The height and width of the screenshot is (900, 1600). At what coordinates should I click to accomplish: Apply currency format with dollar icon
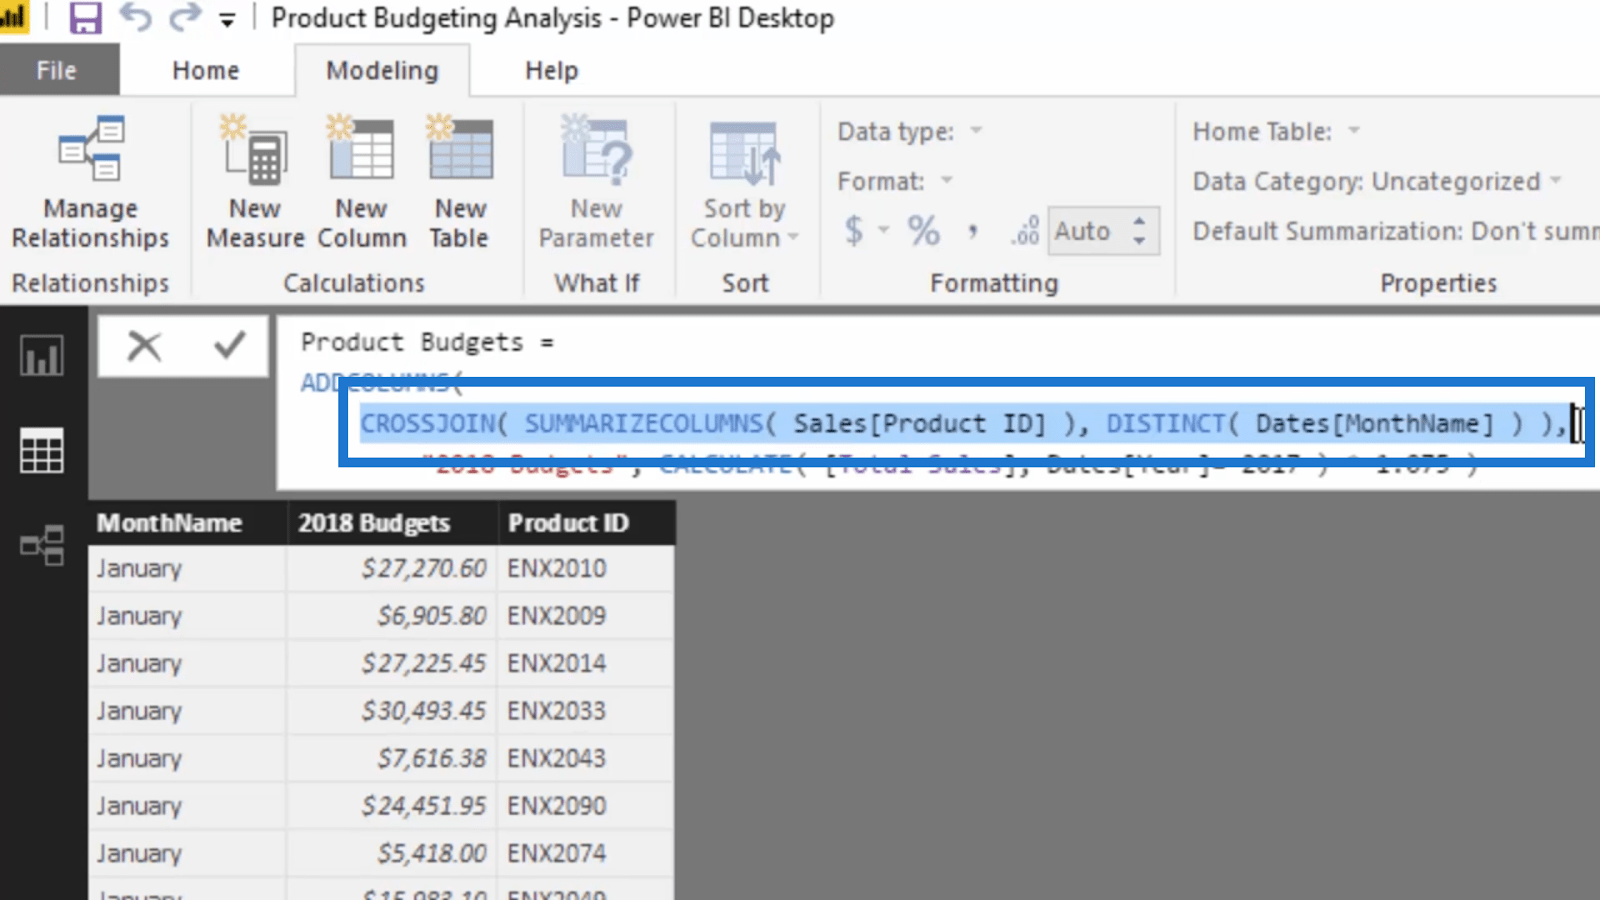click(x=853, y=231)
